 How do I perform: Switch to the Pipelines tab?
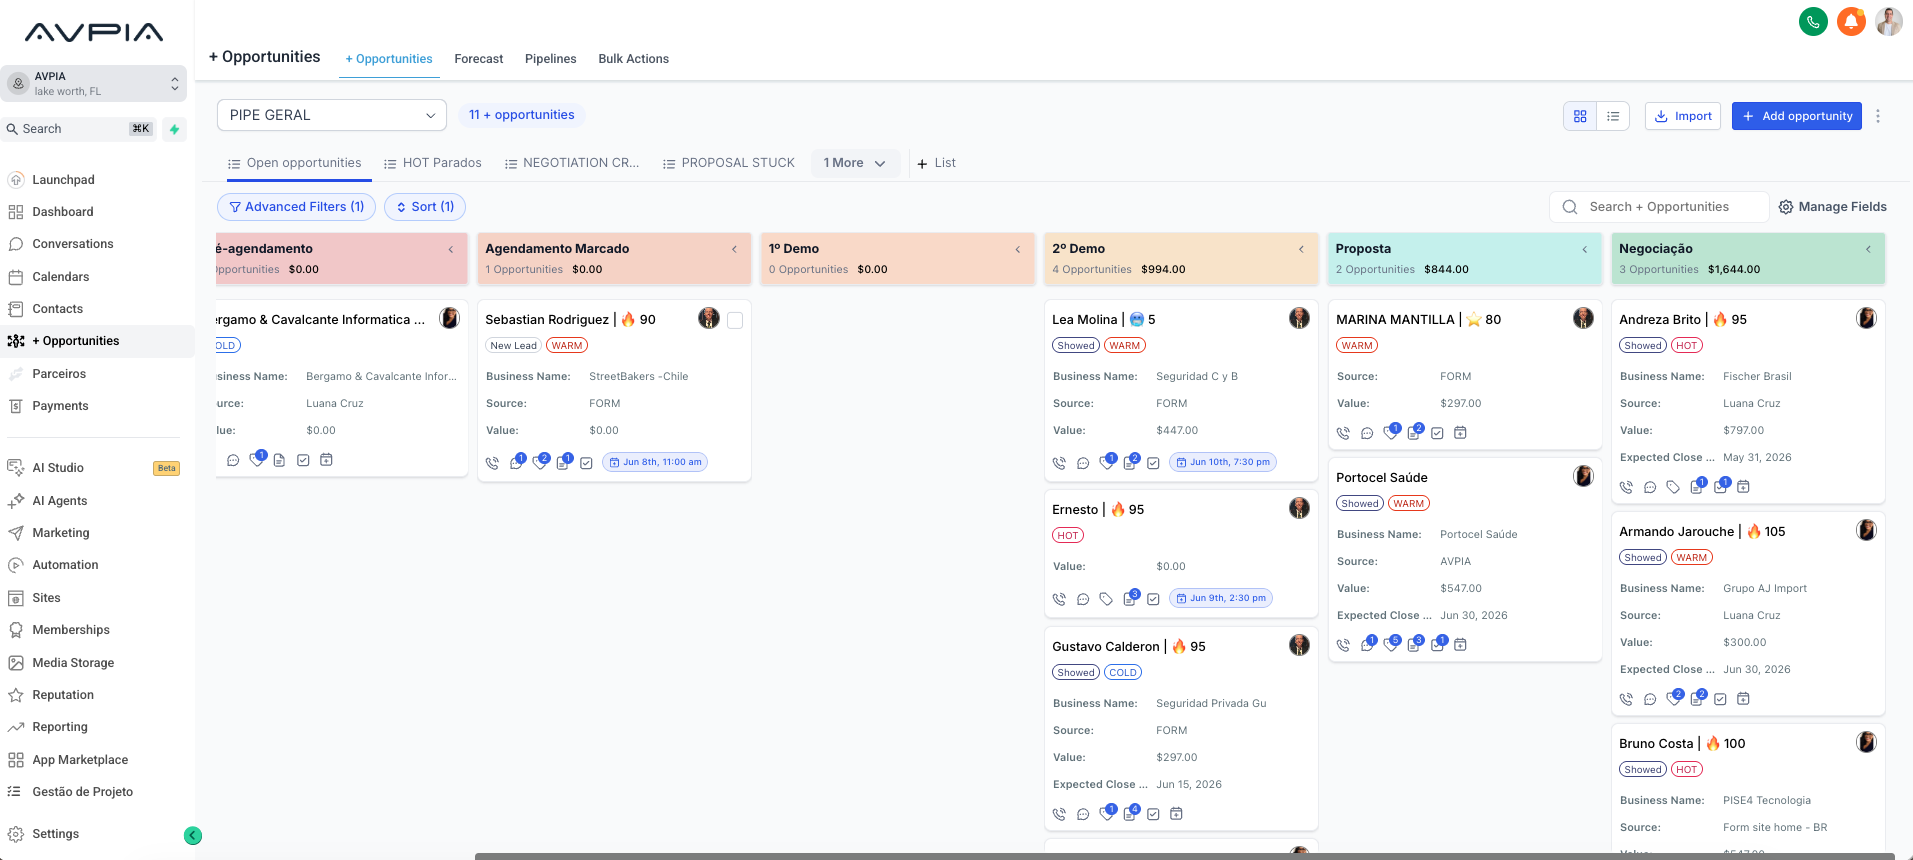pos(551,59)
